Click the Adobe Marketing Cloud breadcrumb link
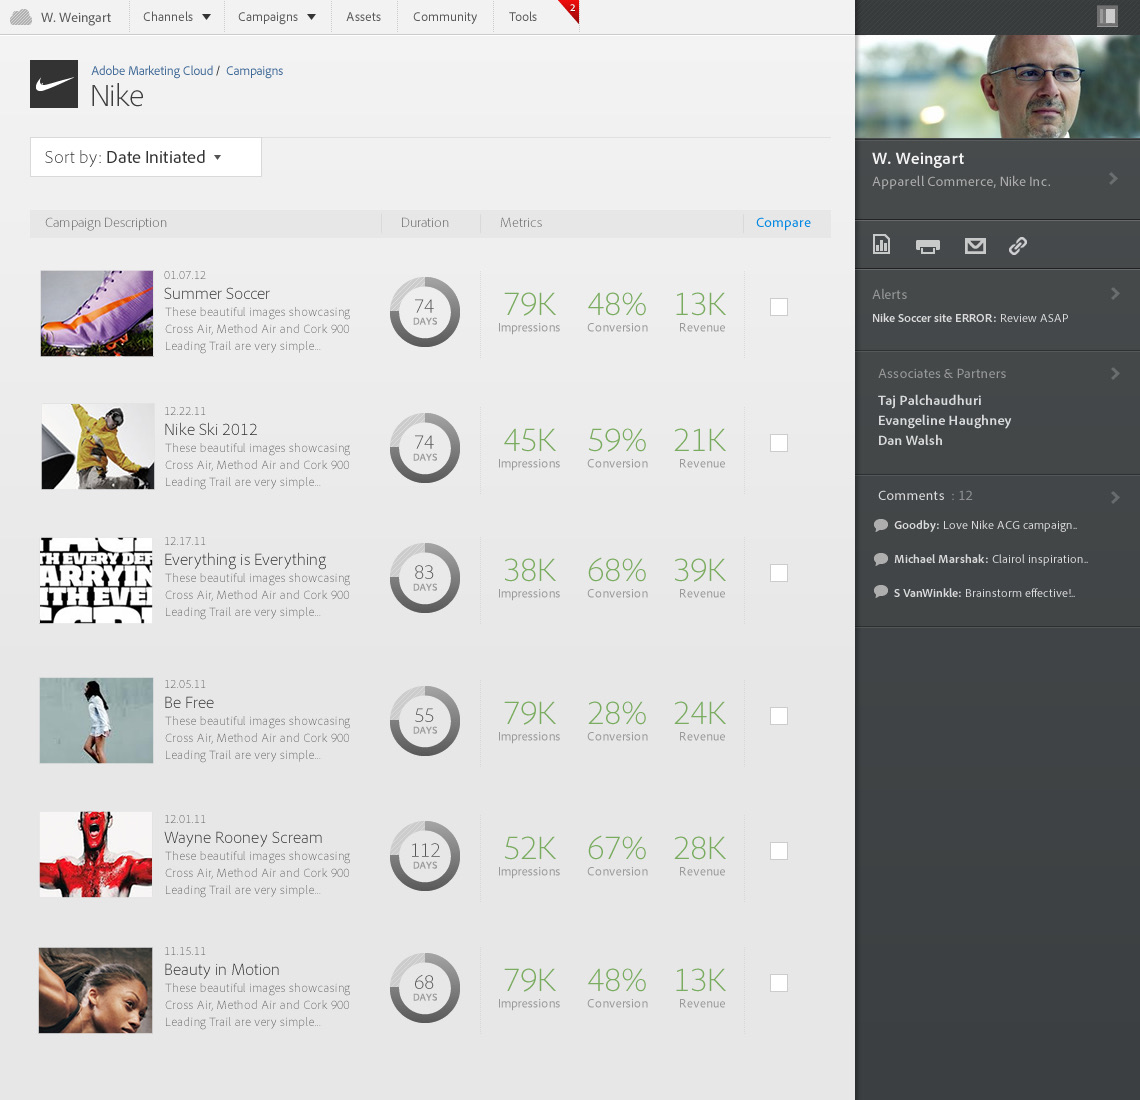 (x=152, y=71)
